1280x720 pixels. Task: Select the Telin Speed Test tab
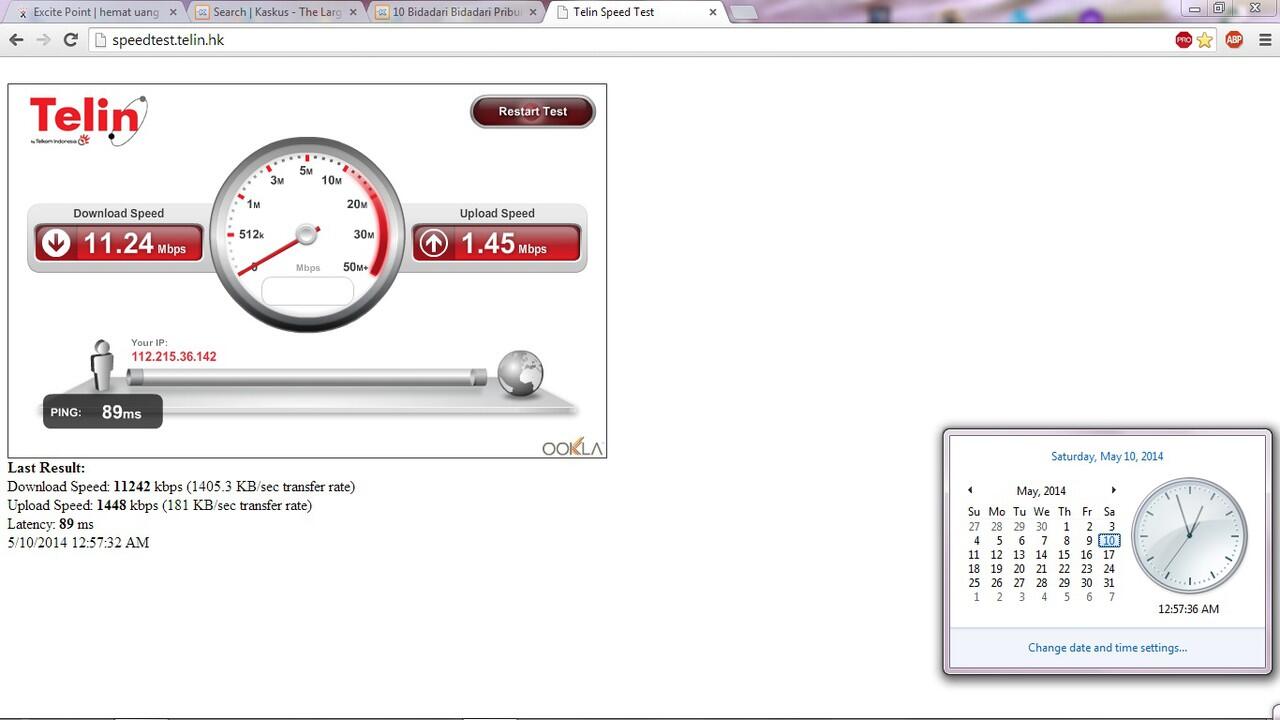638,12
